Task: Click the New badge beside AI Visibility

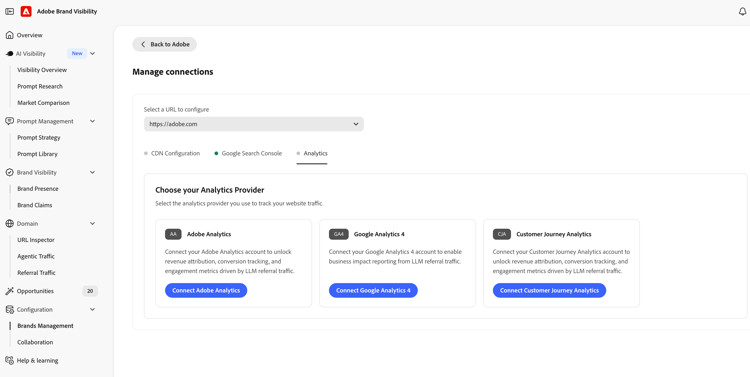Action: point(77,54)
